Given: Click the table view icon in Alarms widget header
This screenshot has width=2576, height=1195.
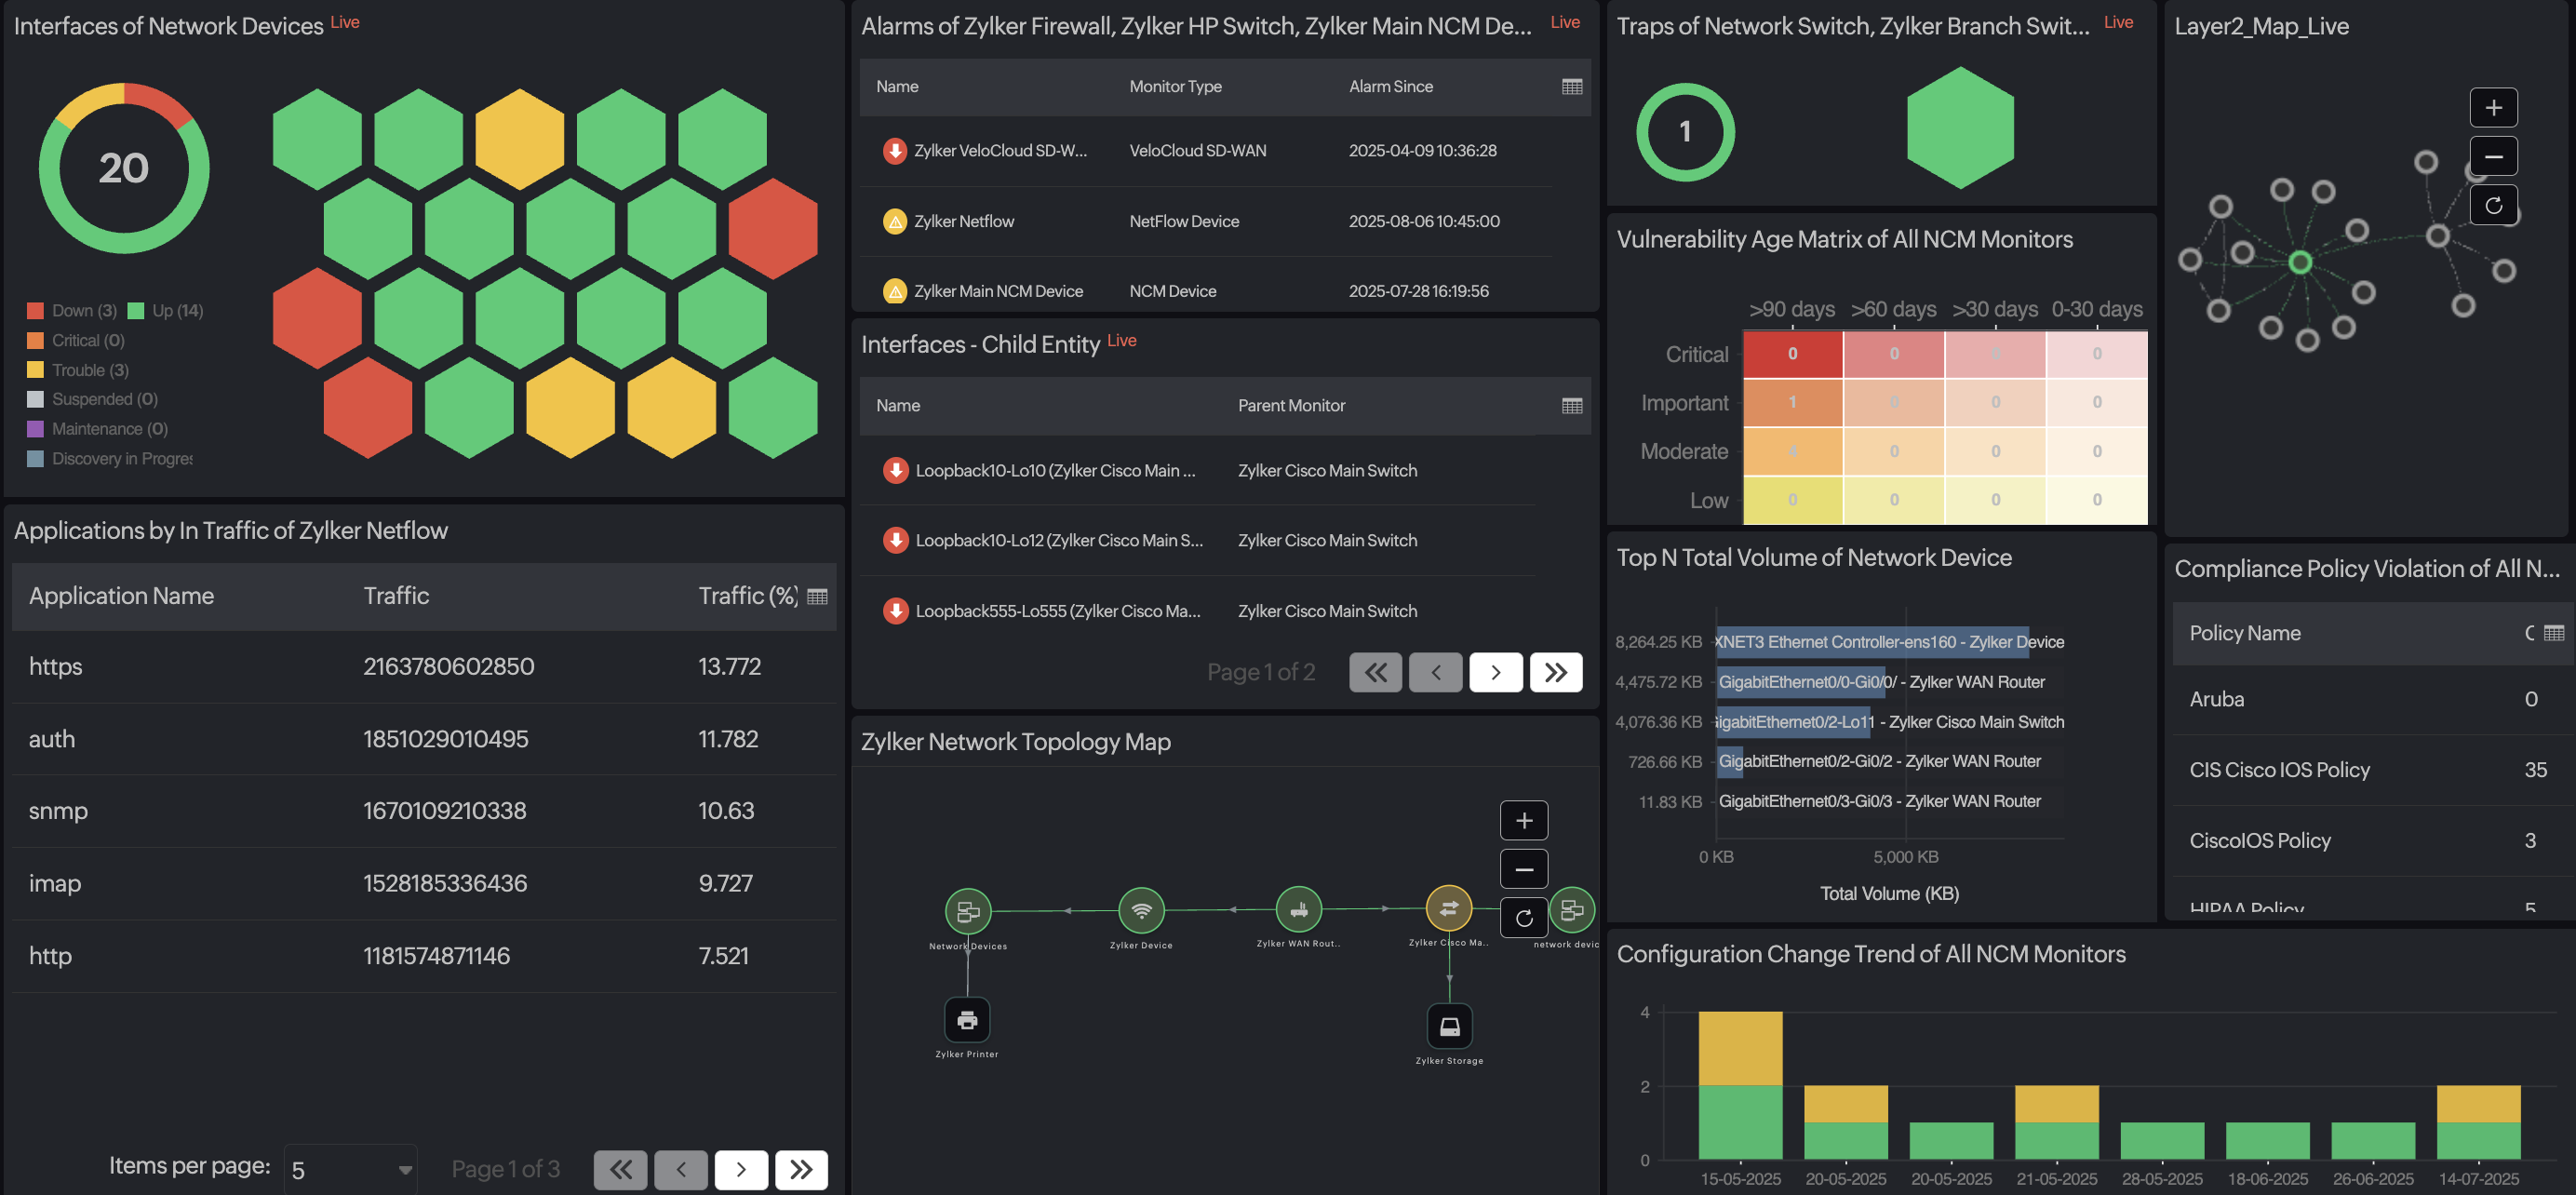Looking at the screenshot, I should (1572, 87).
